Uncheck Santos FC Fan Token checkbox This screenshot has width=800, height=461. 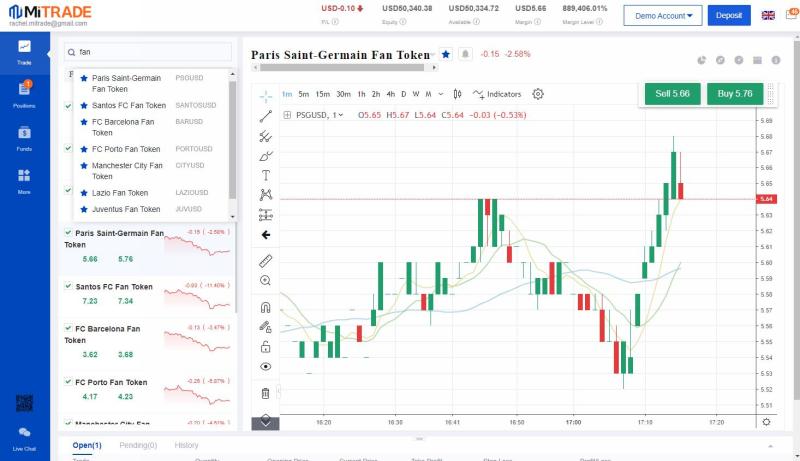(68, 286)
